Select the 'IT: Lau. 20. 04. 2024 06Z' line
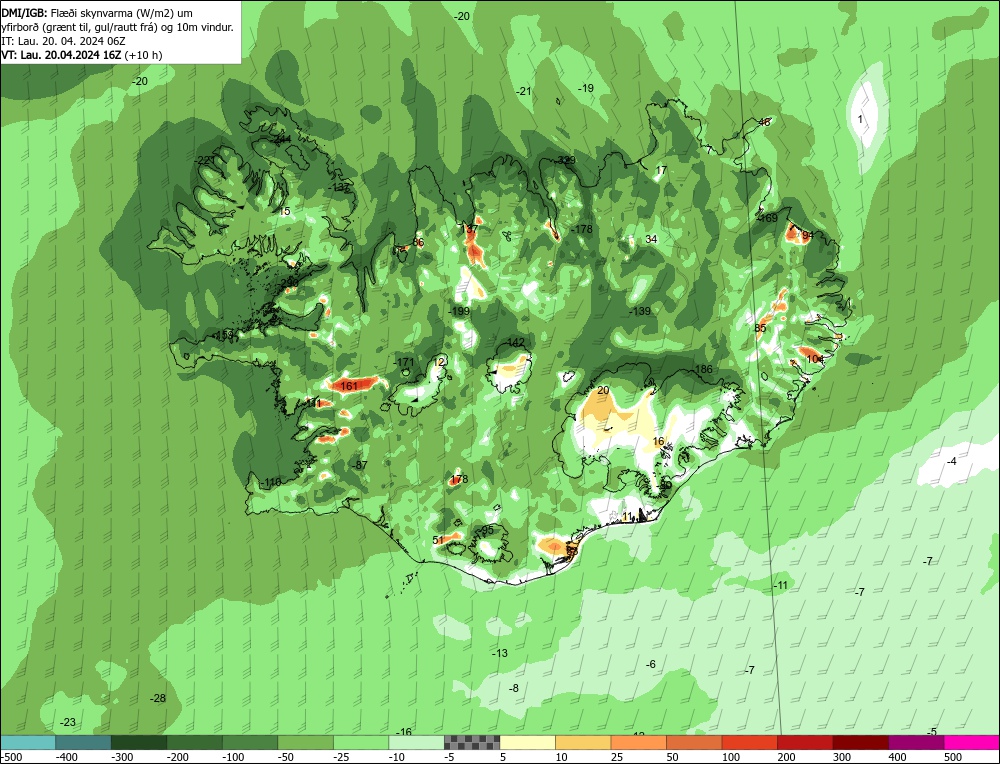The image size is (1000, 764). (63, 41)
